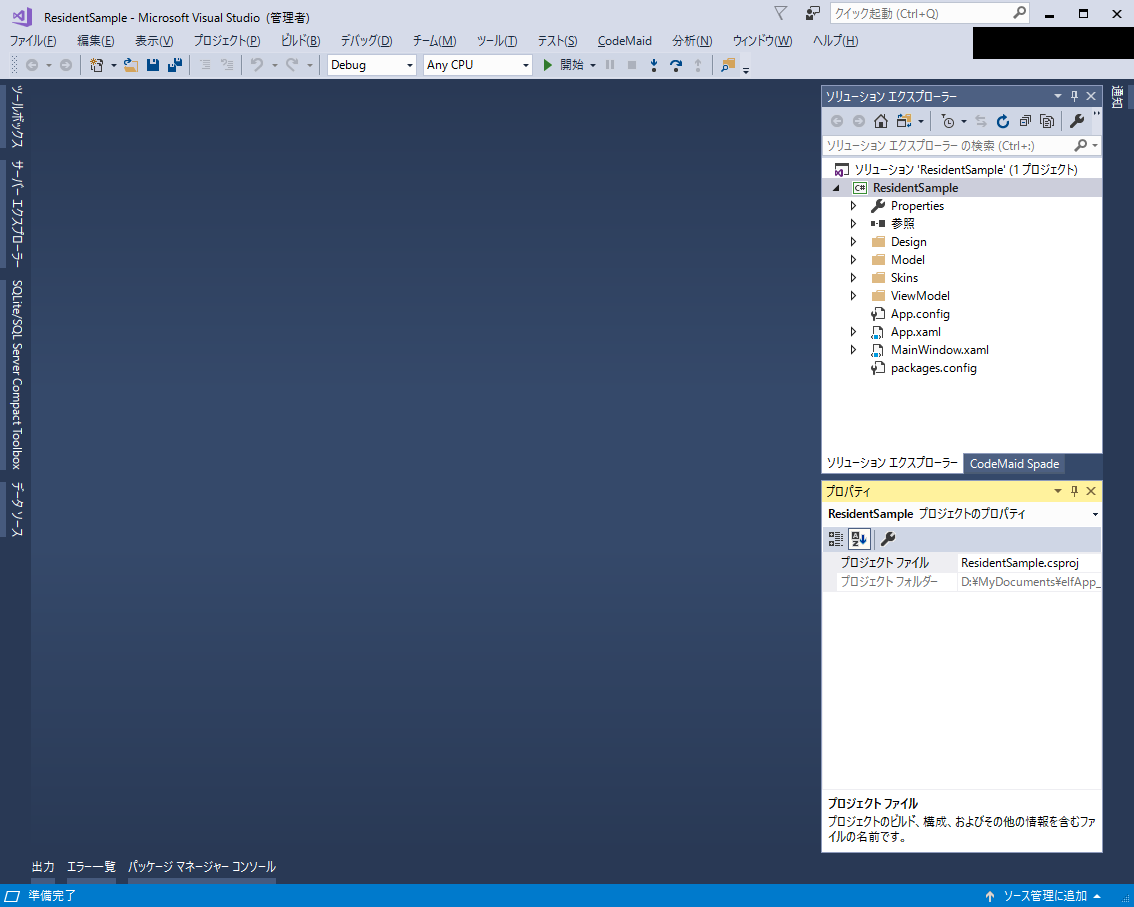1134x907 pixels.
Task: Open the エラー一覧 error list tab
Action: click(x=91, y=866)
